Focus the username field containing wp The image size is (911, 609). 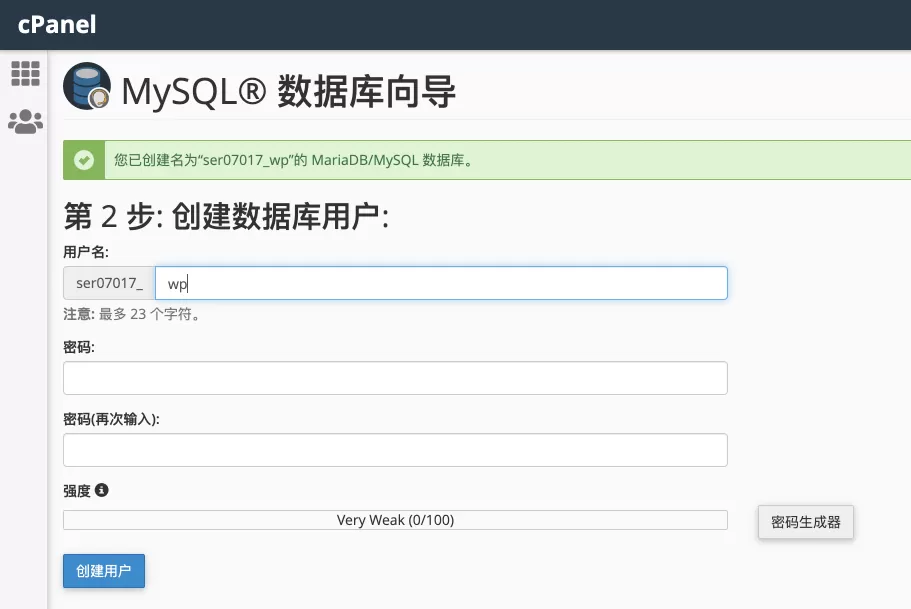[441, 283]
